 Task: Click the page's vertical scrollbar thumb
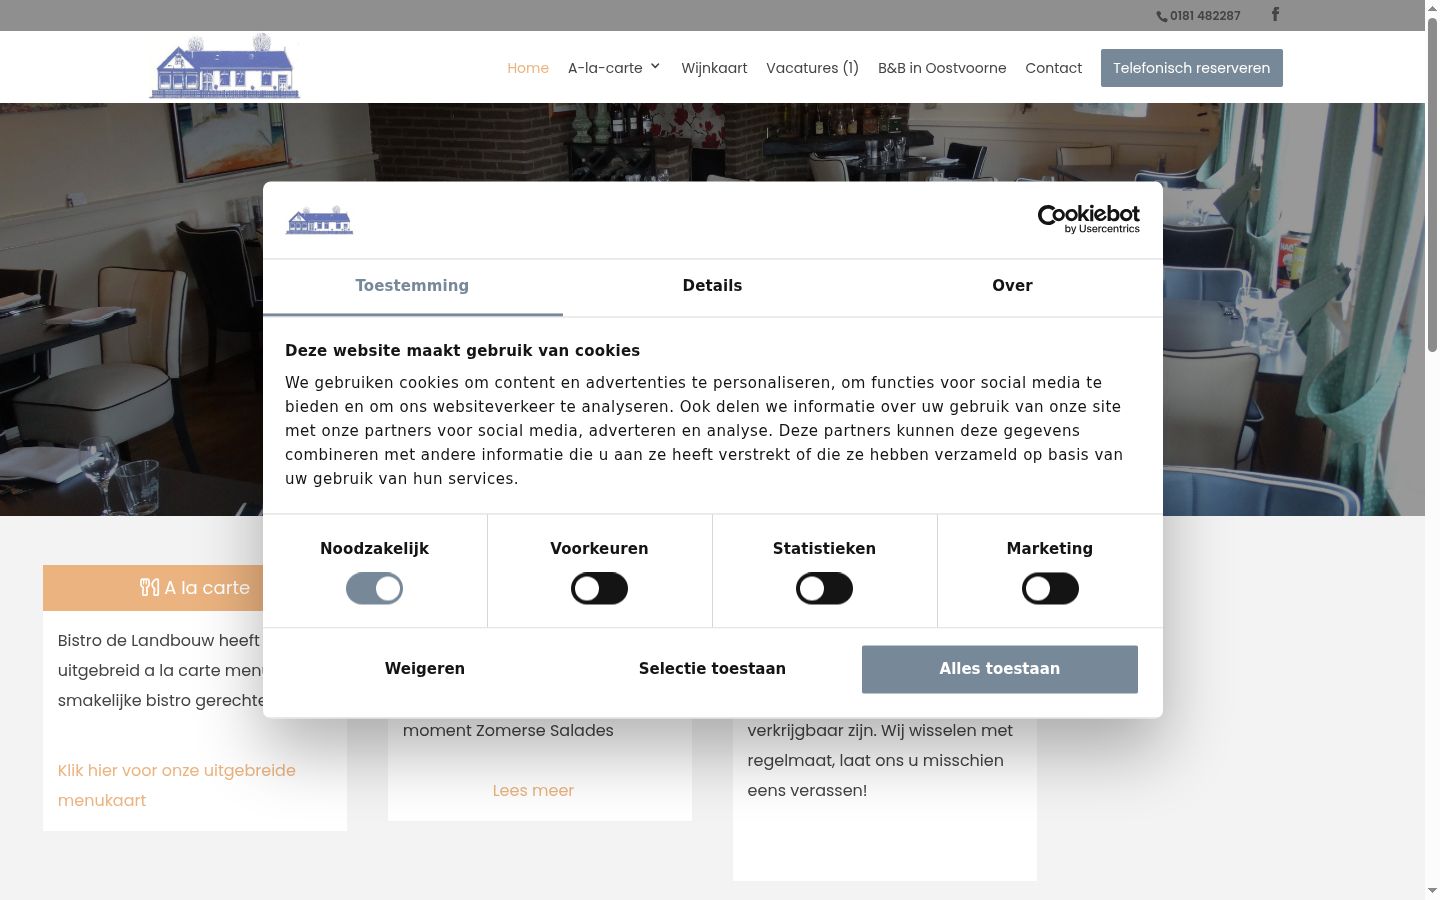point(1432,185)
